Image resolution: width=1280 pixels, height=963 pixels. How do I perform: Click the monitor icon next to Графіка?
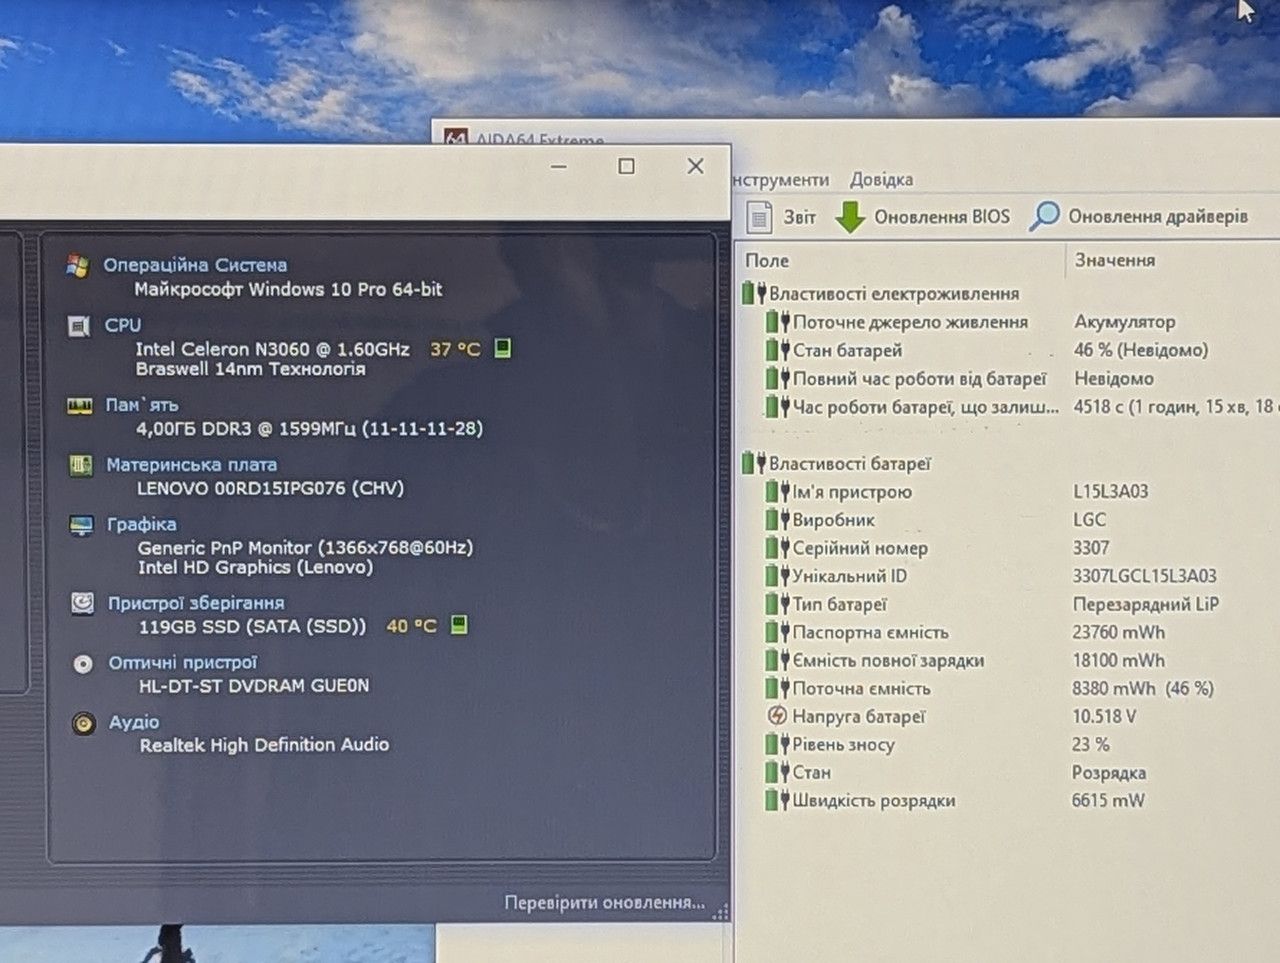click(82, 525)
